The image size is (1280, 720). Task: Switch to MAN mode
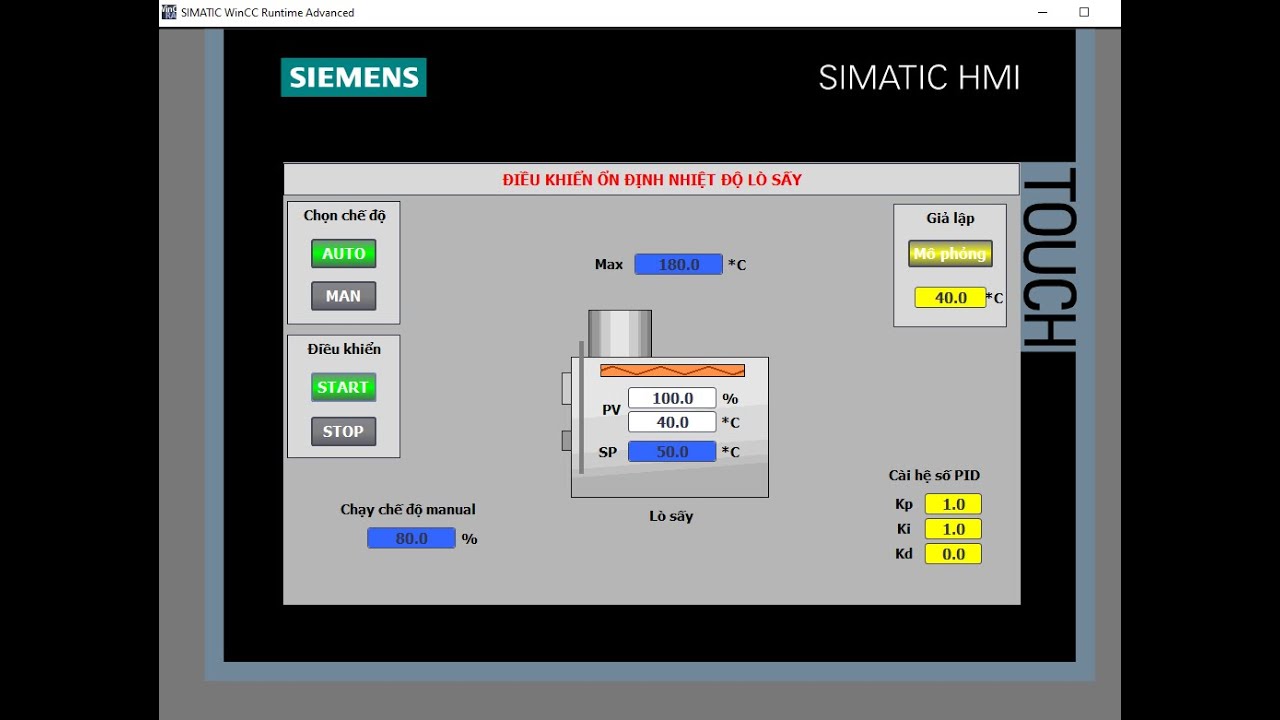coord(343,296)
